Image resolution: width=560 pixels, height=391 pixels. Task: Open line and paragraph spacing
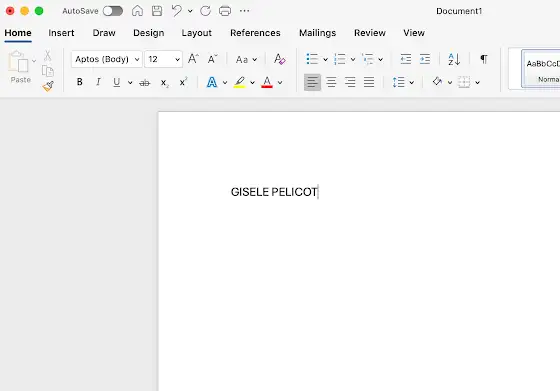click(399, 82)
